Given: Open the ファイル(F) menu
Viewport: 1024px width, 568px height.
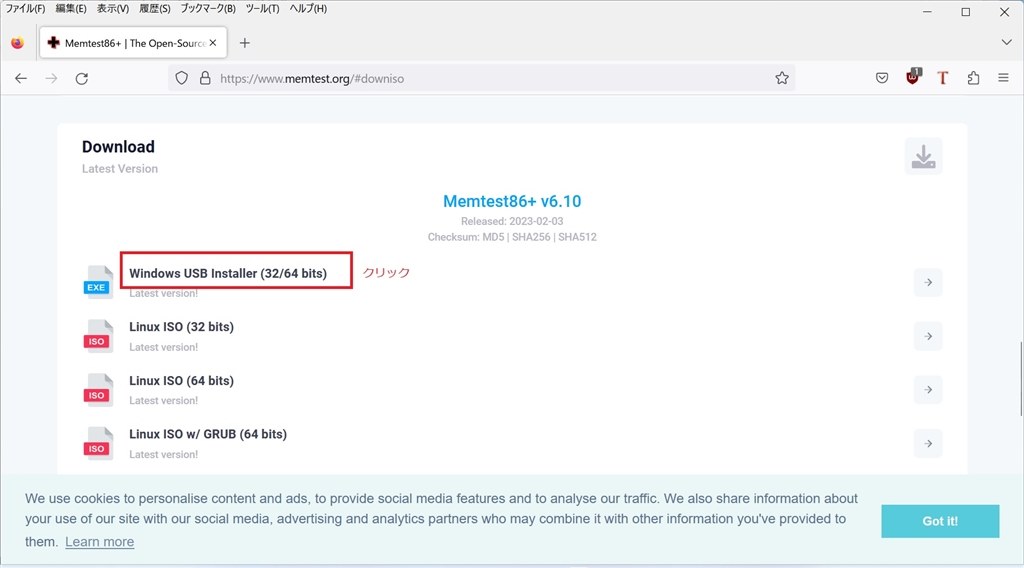Looking at the screenshot, I should (25, 8).
